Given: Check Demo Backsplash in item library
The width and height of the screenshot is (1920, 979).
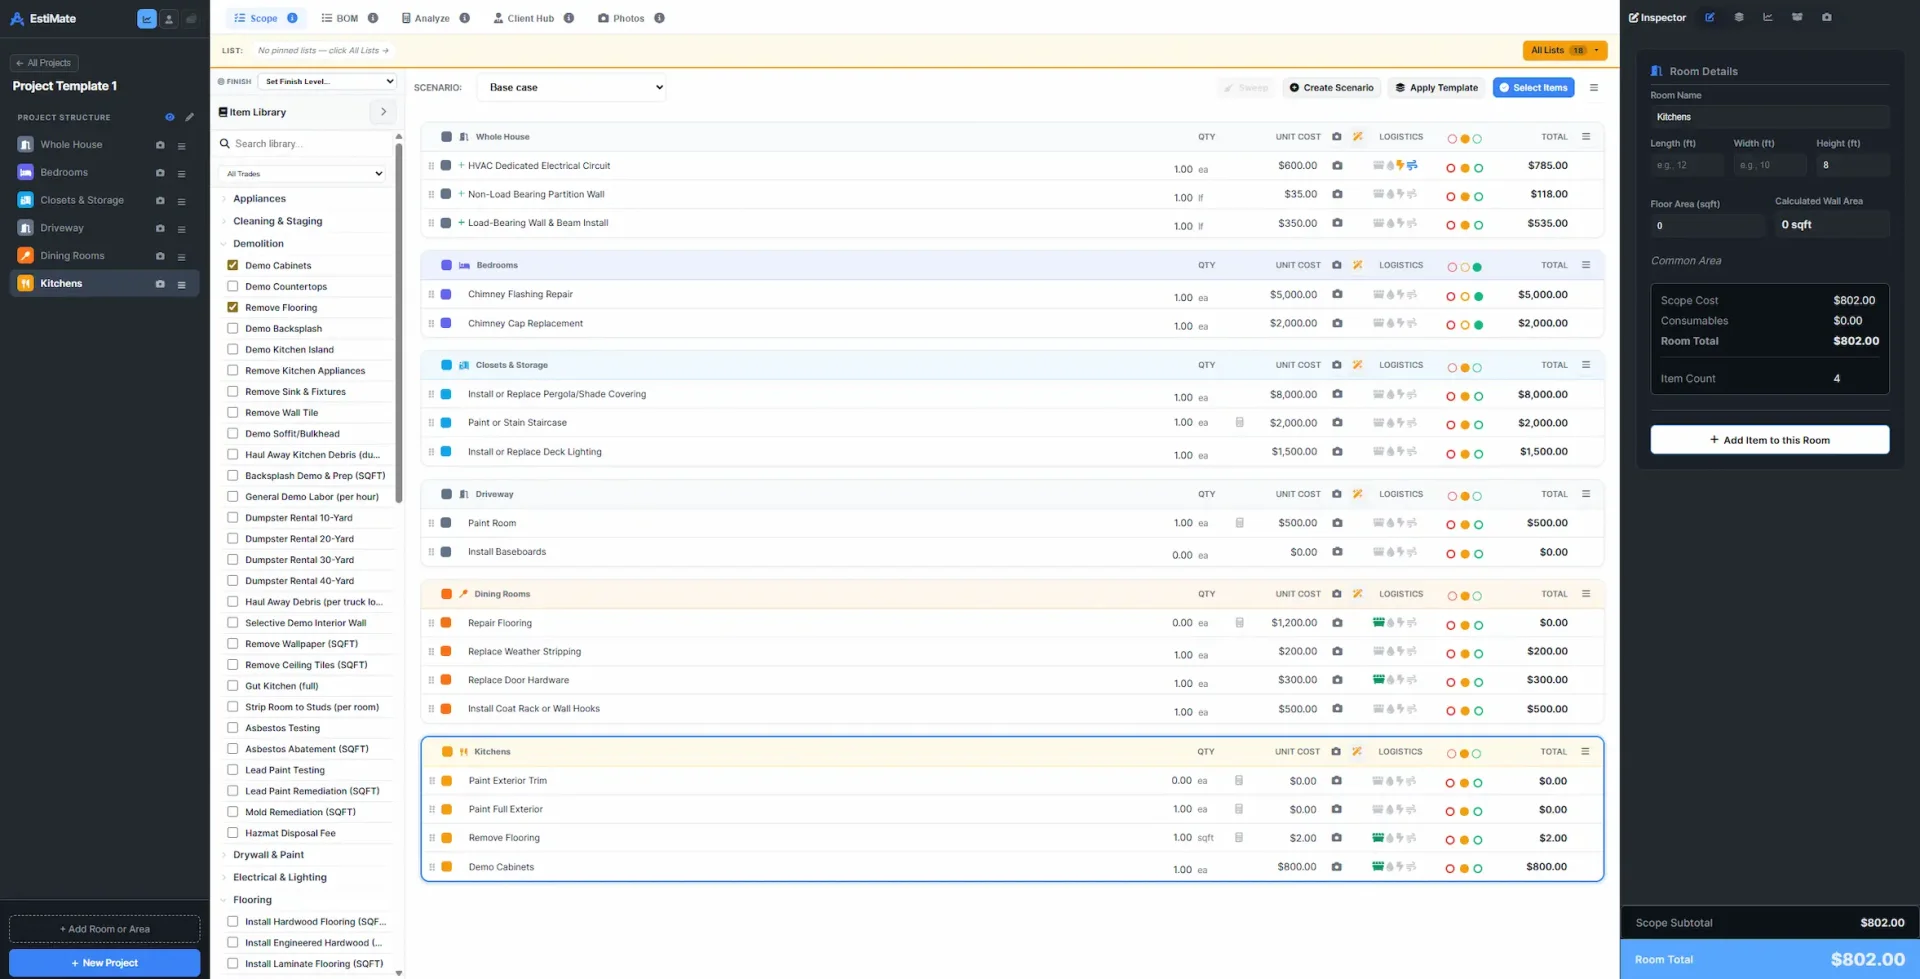Looking at the screenshot, I should (x=233, y=329).
